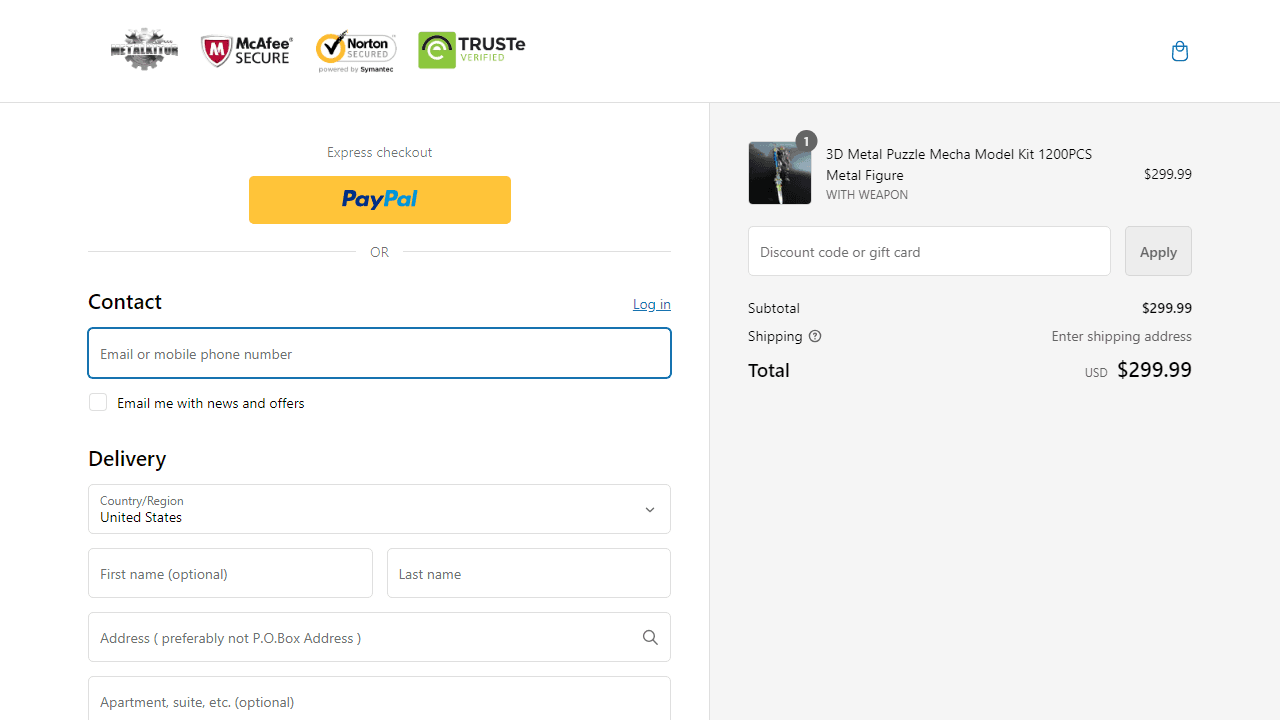The width and height of the screenshot is (1280, 720).
Task: Open the Country/Region dropdown
Action: (x=379, y=509)
